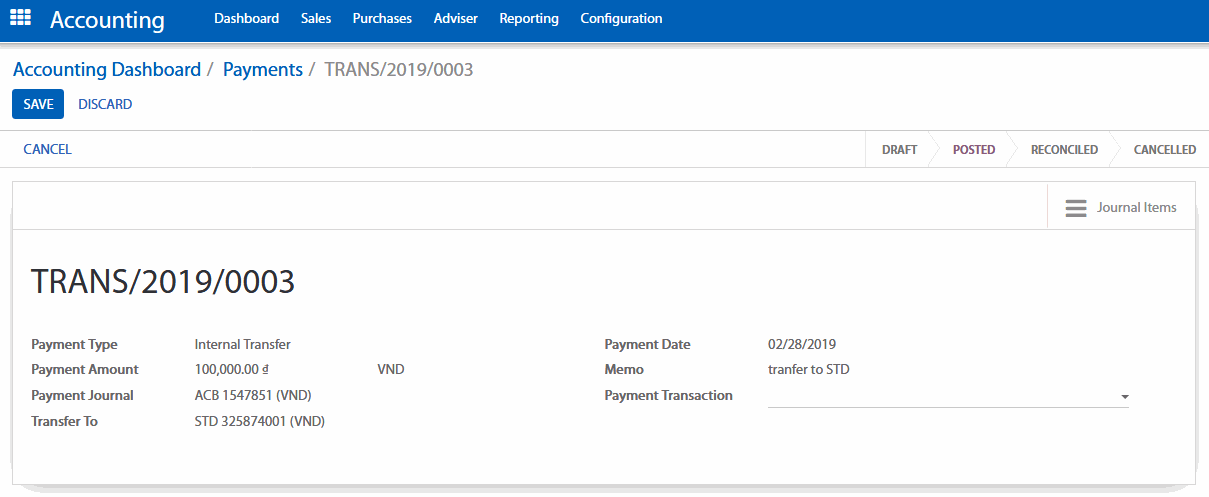Open the Adviser menu

coord(456,19)
